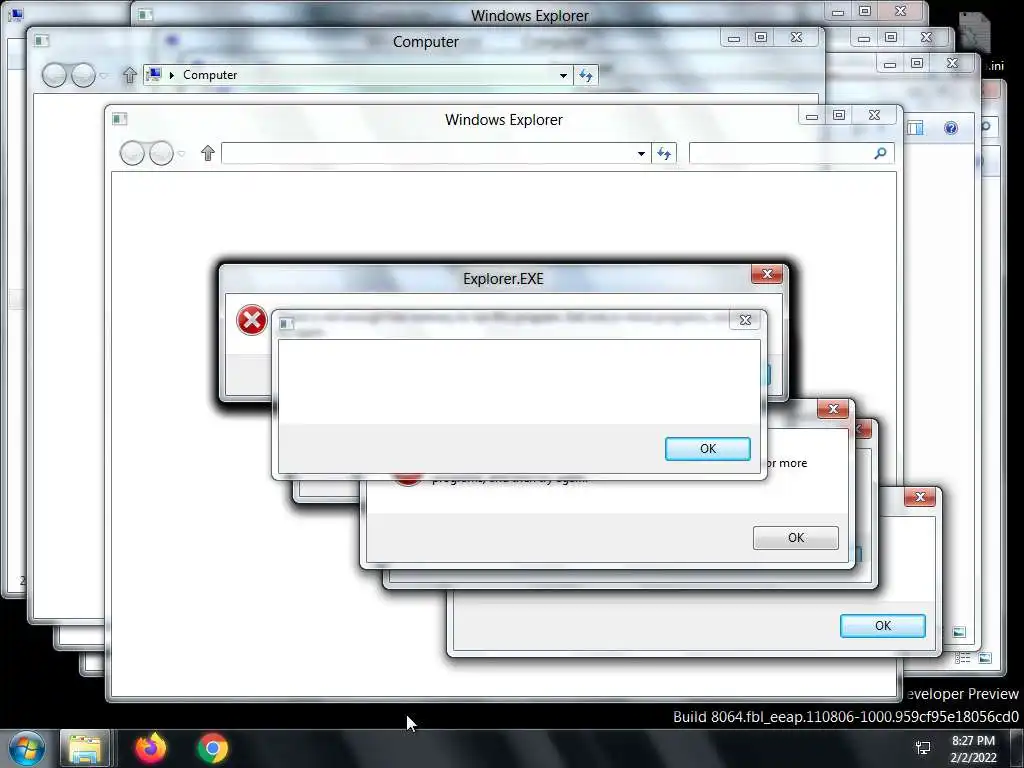
Task: Open Help with the blue question mark icon
Action: click(x=952, y=128)
